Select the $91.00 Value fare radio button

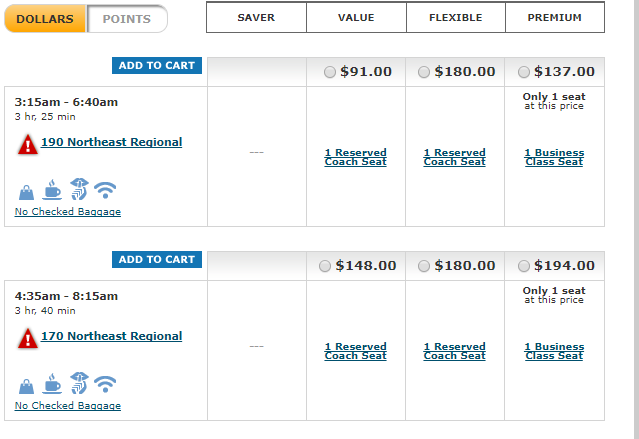329,72
